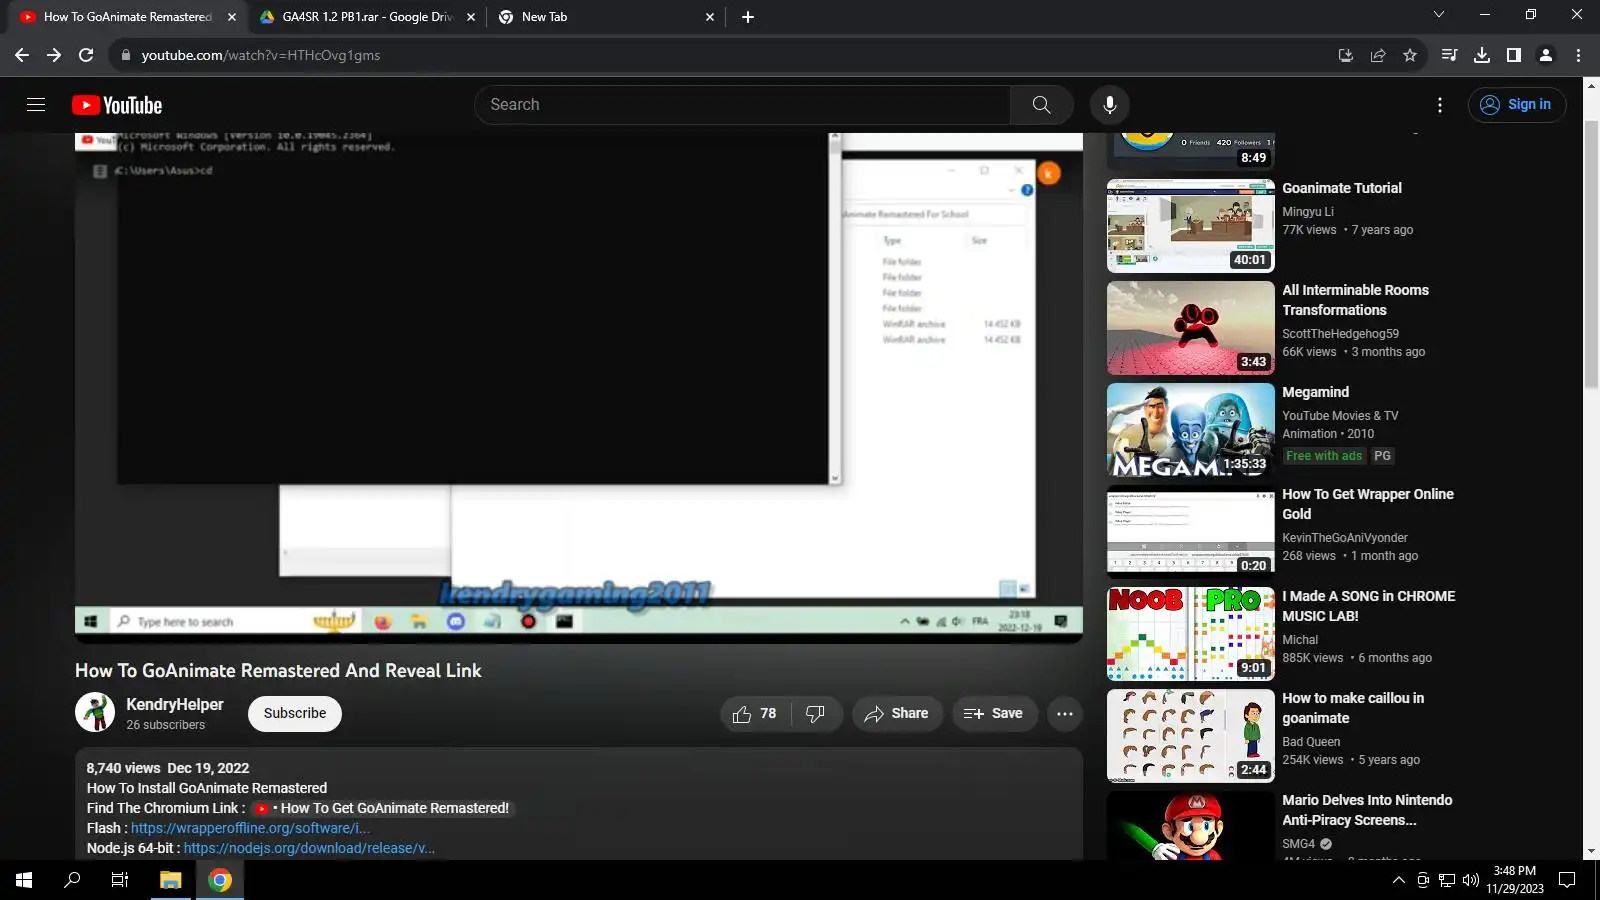This screenshot has height=900, width=1600.
Task: Open Windows Start menu
Action: (24, 880)
